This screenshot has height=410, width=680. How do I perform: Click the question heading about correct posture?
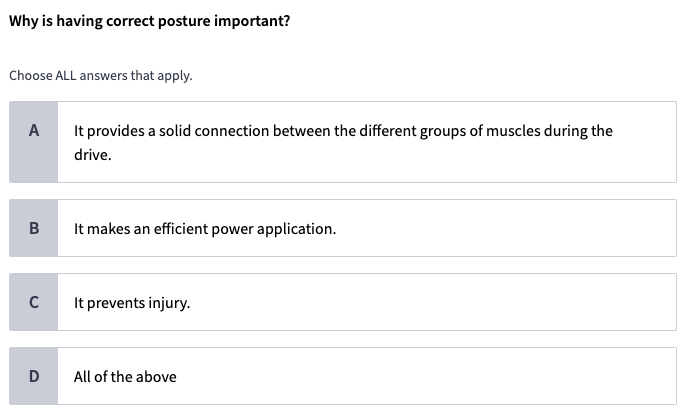150,21
